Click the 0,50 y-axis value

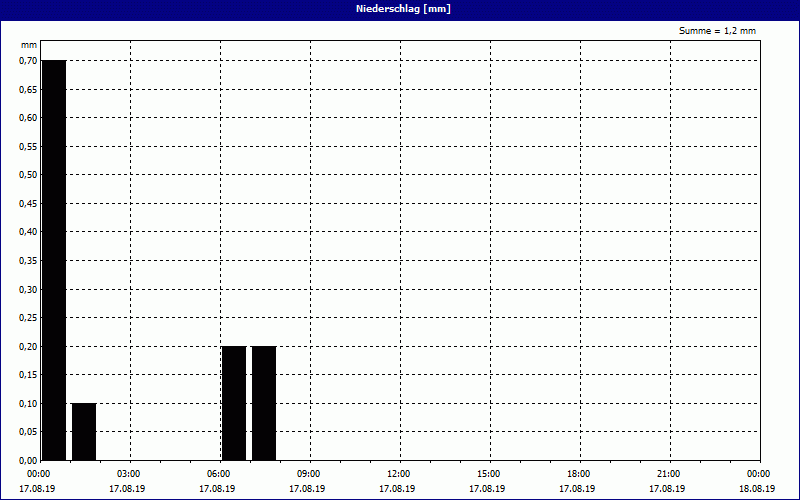(x=29, y=175)
